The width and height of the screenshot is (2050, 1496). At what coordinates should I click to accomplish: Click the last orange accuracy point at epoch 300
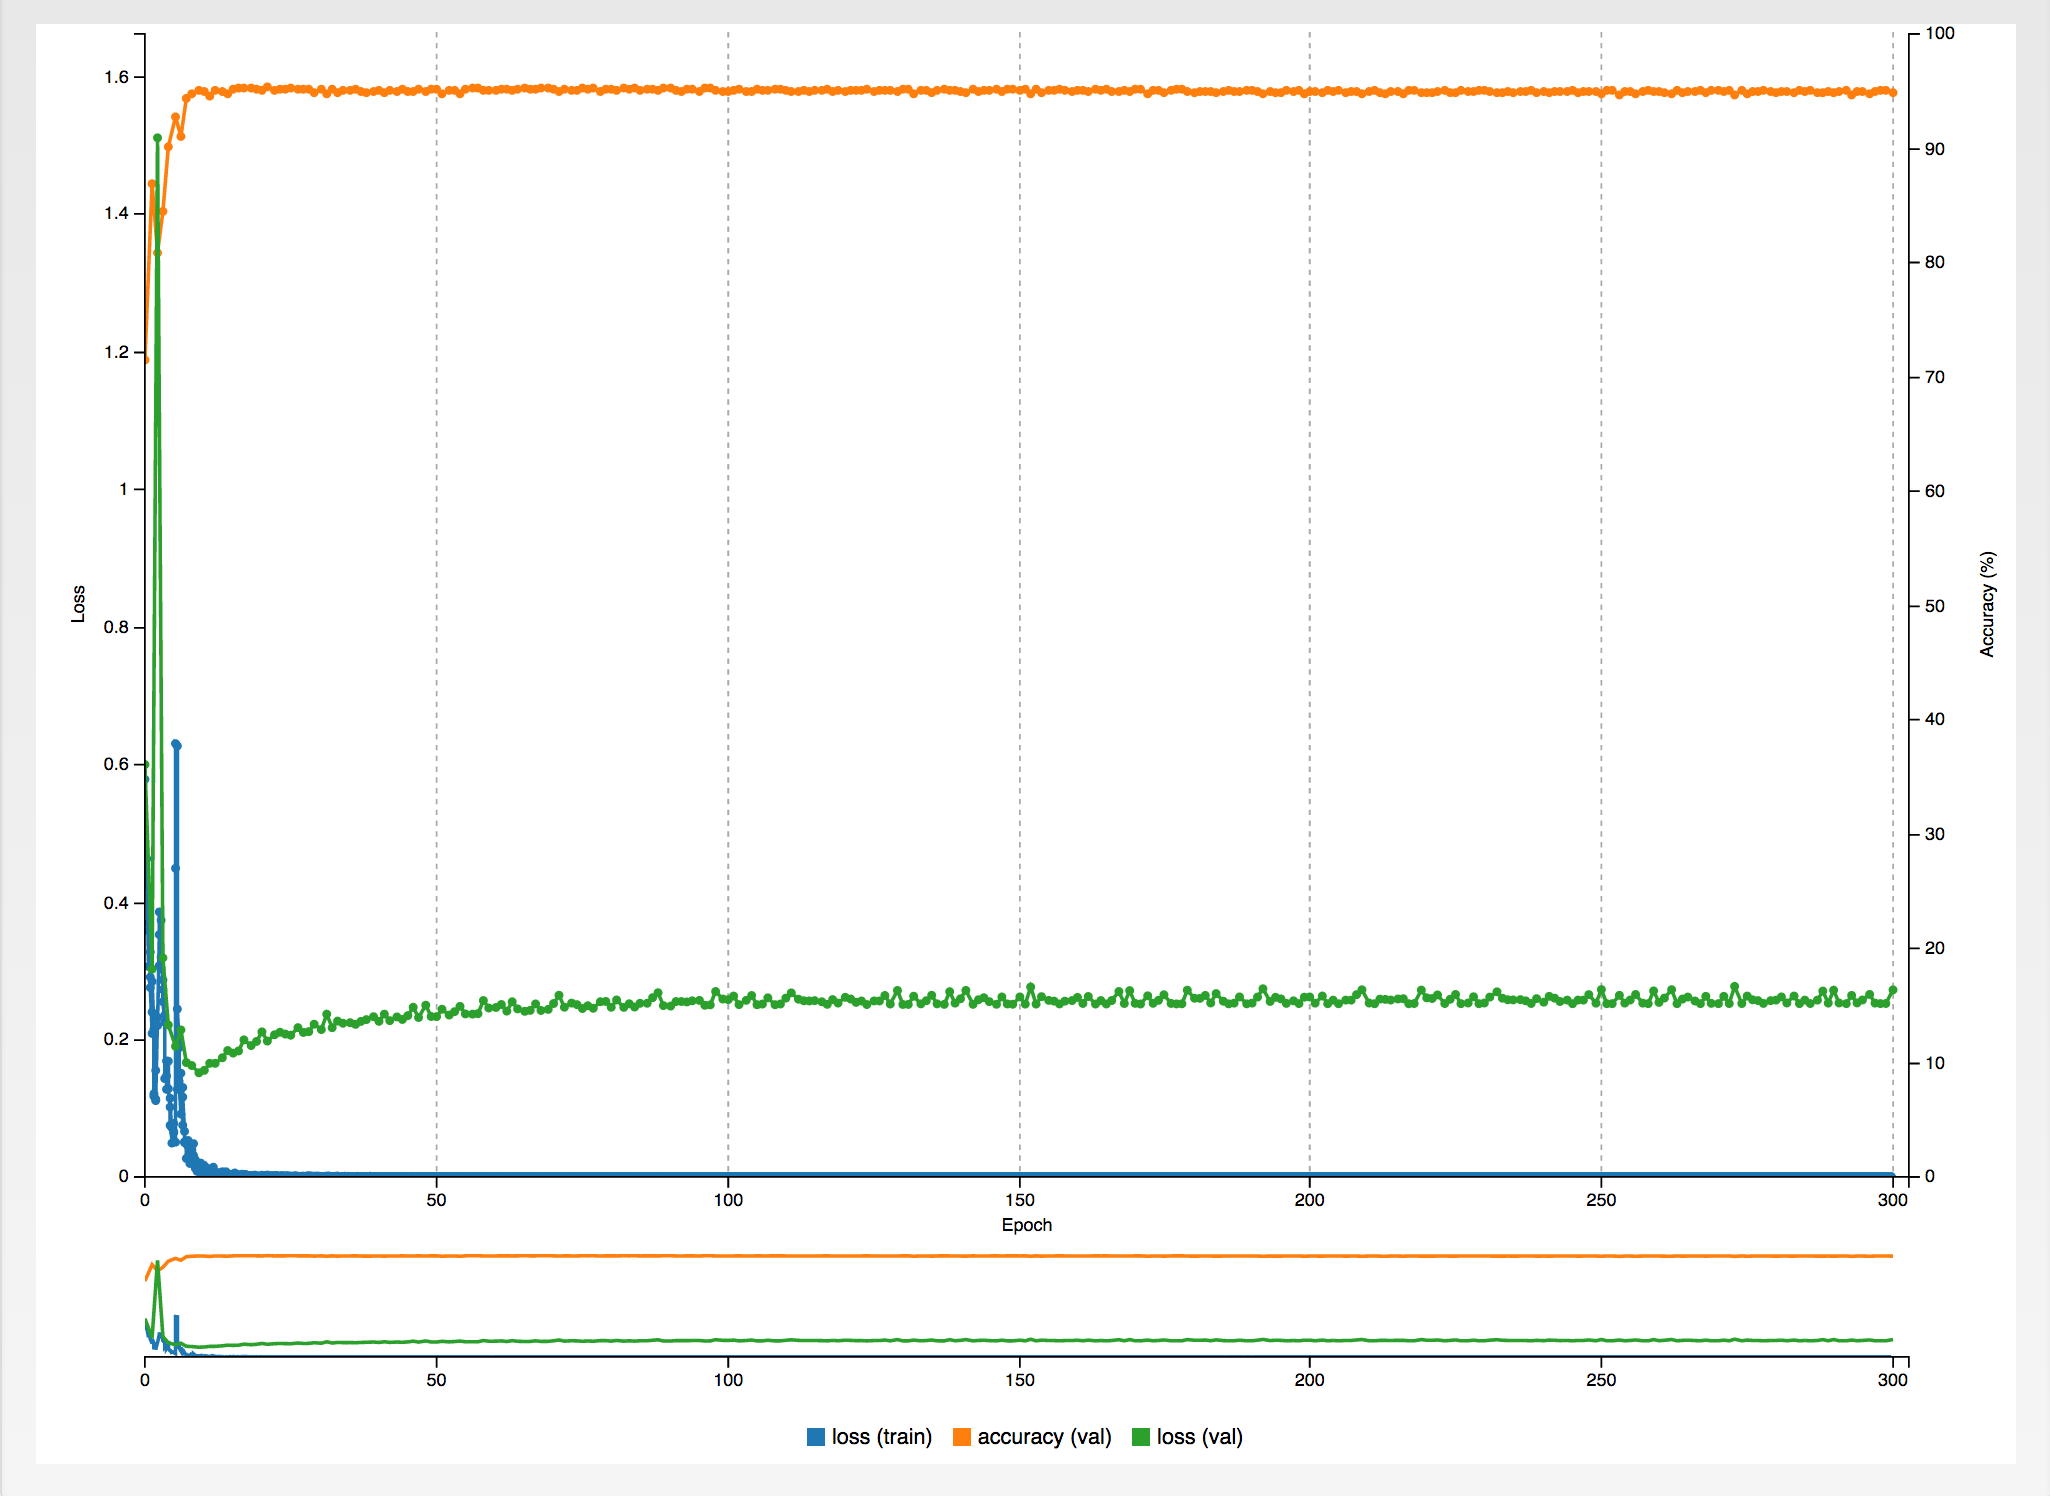(1892, 93)
